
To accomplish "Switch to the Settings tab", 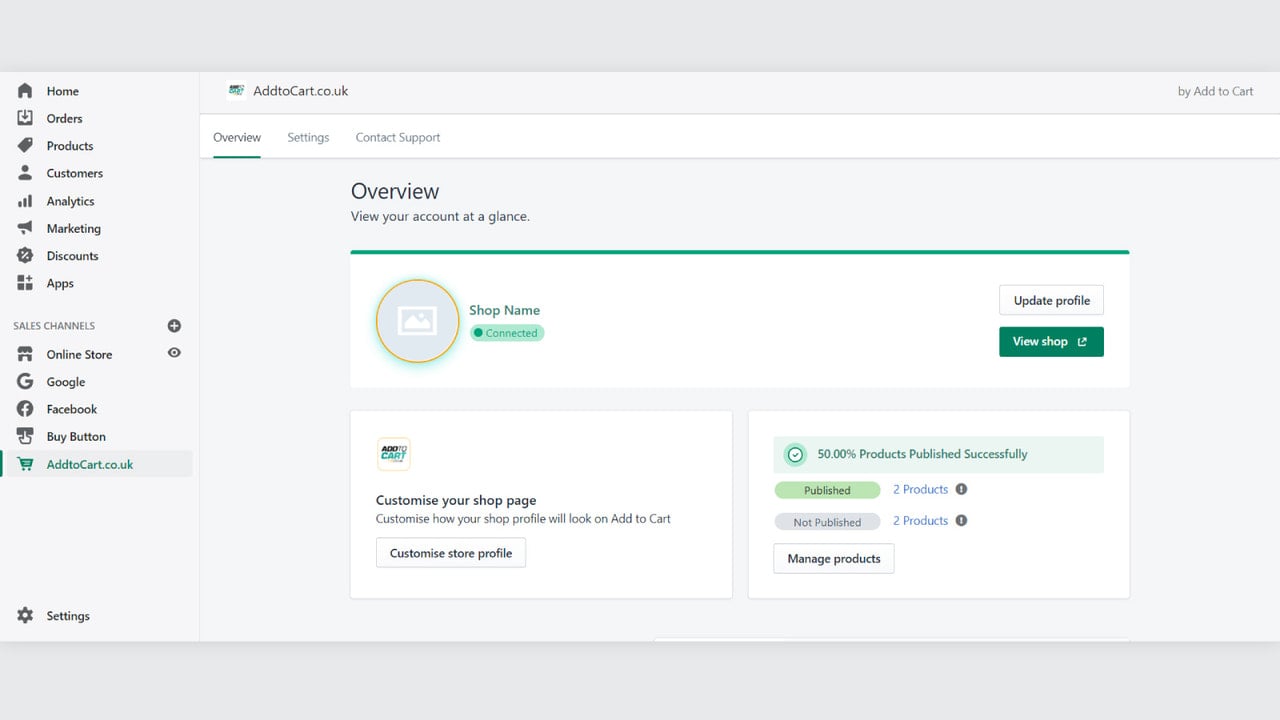I will [308, 137].
